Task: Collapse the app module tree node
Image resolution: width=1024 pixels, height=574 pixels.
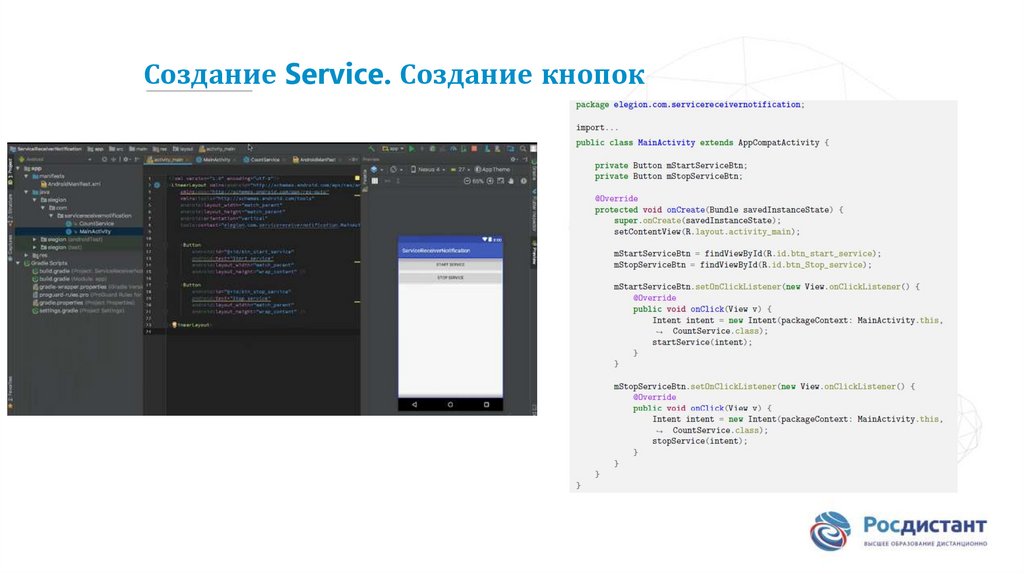Action: point(18,168)
